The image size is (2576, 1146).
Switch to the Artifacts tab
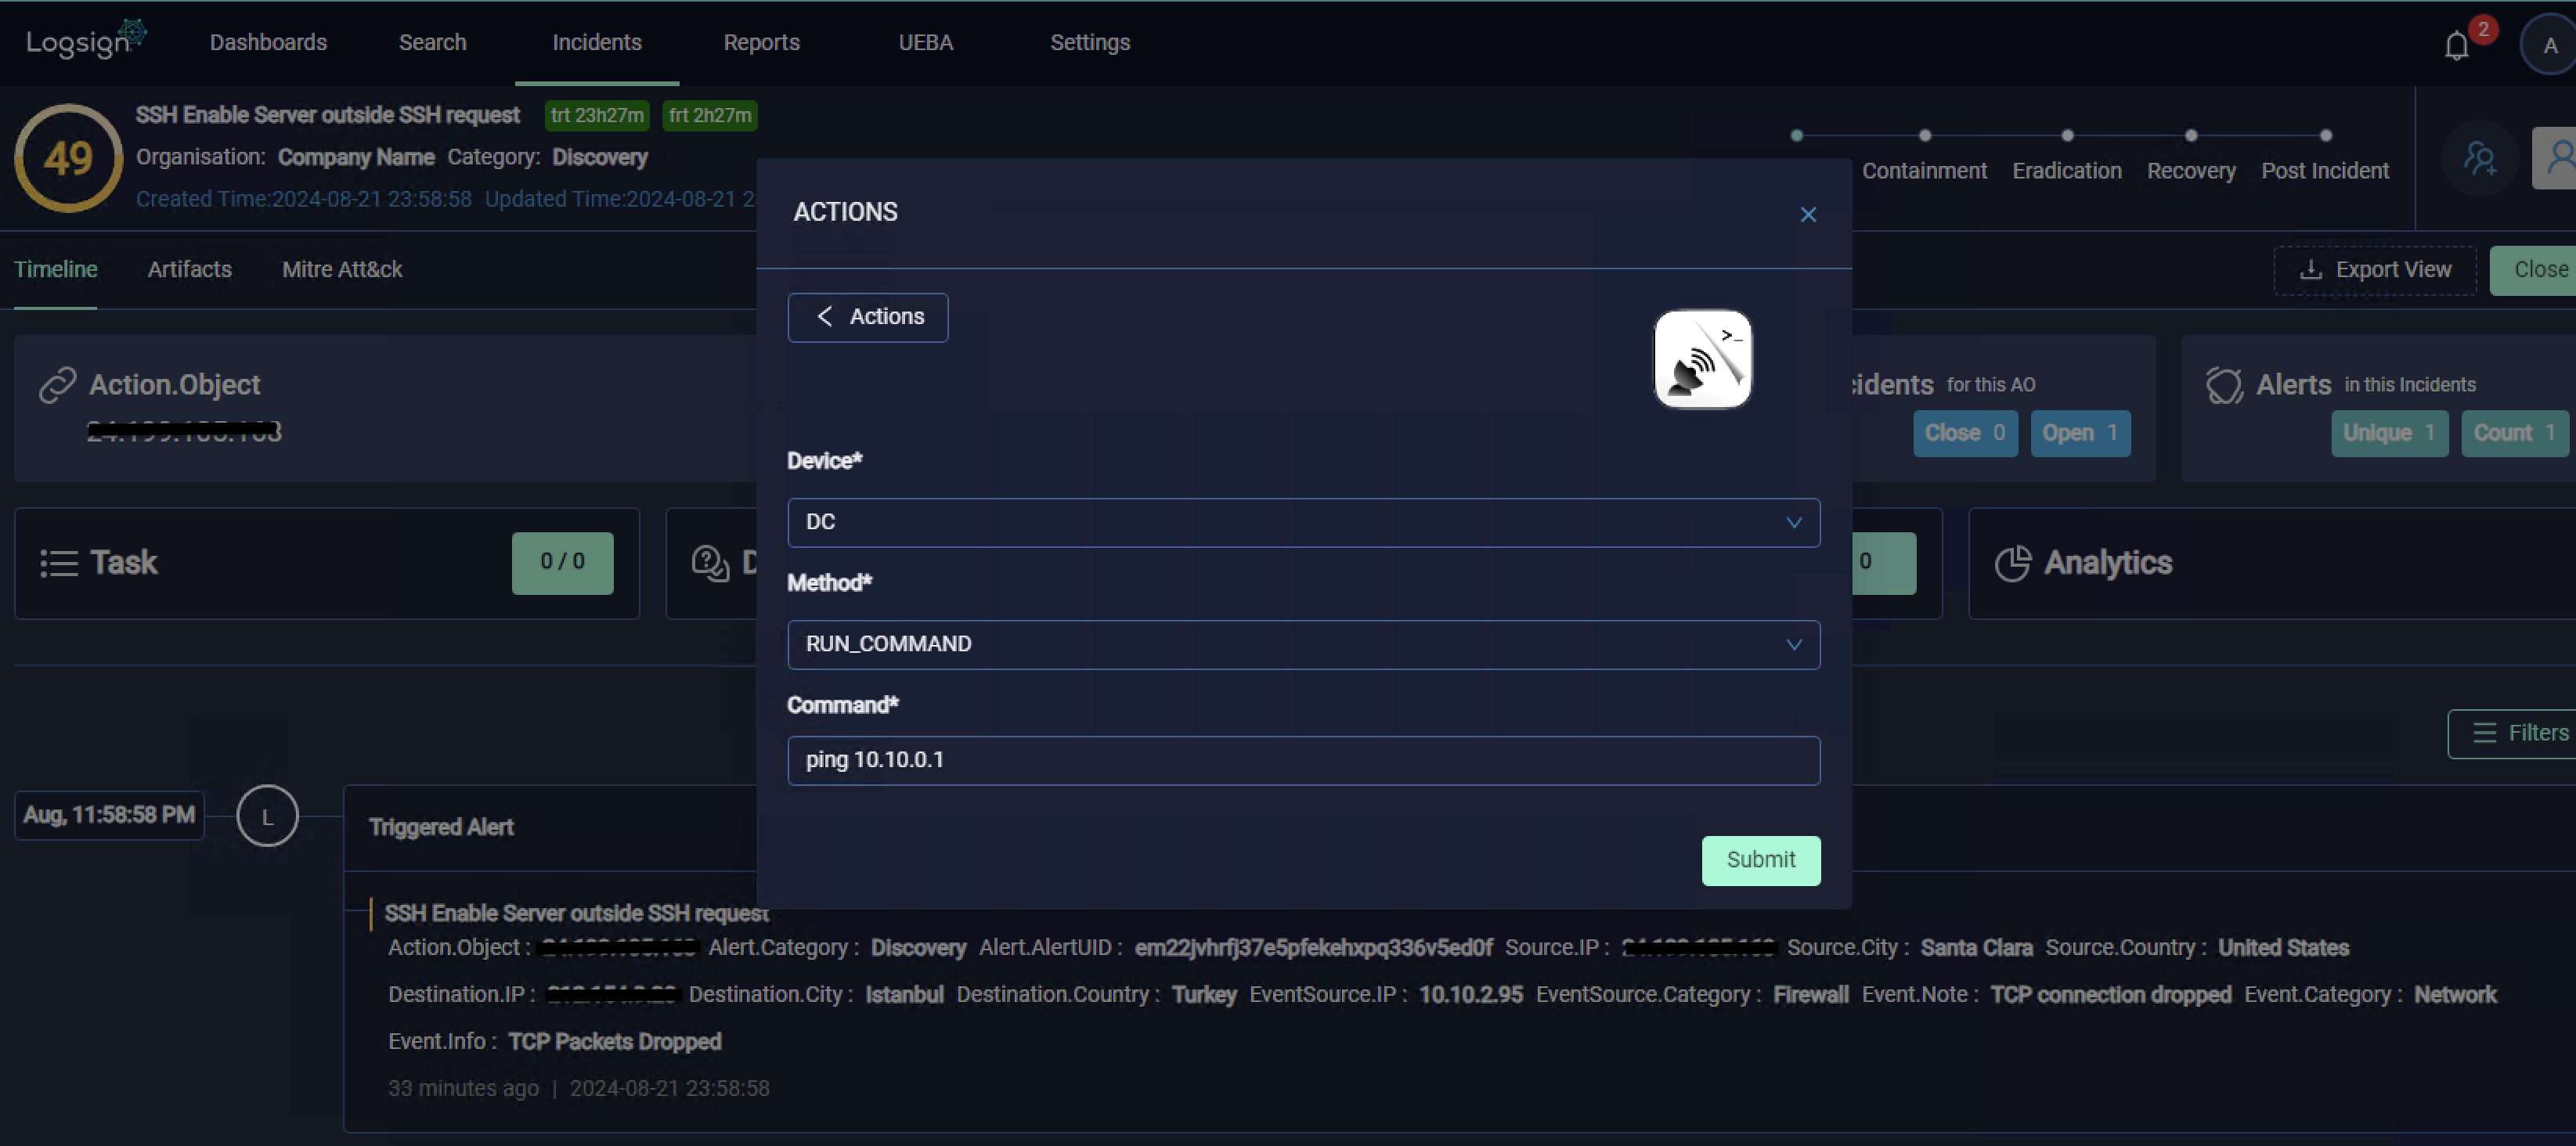(x=189, y=269)
